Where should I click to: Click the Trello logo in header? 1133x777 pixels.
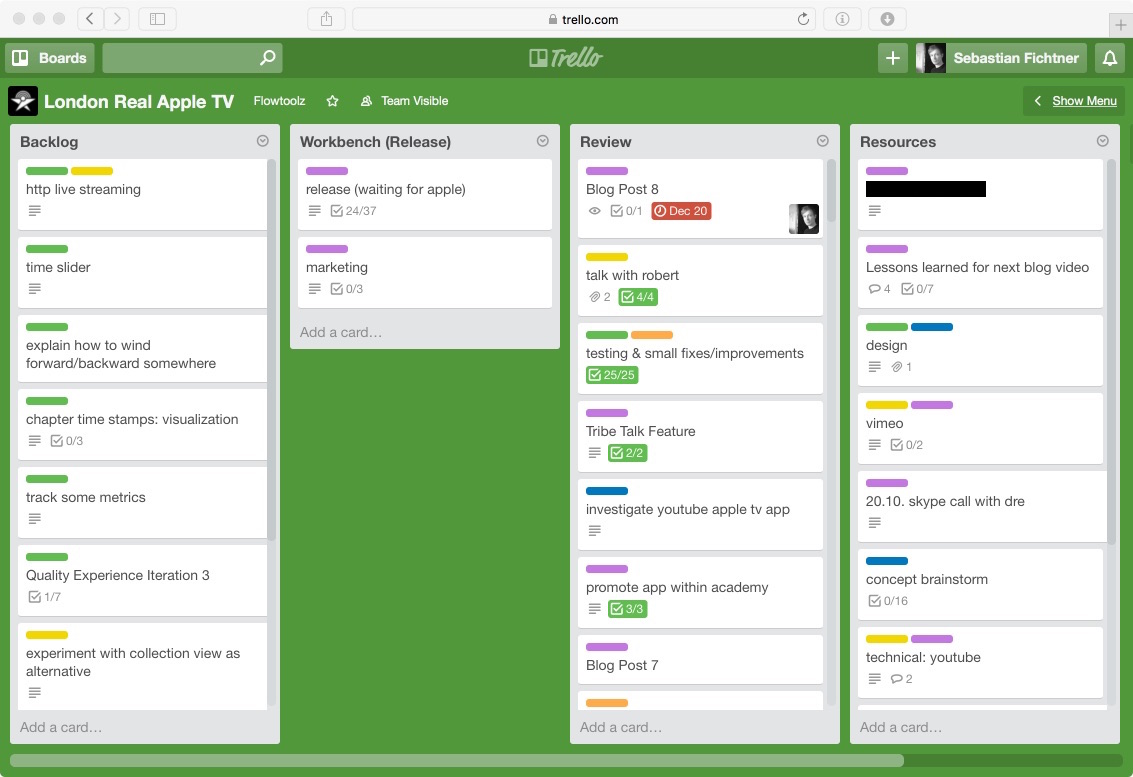click(566, 58)
